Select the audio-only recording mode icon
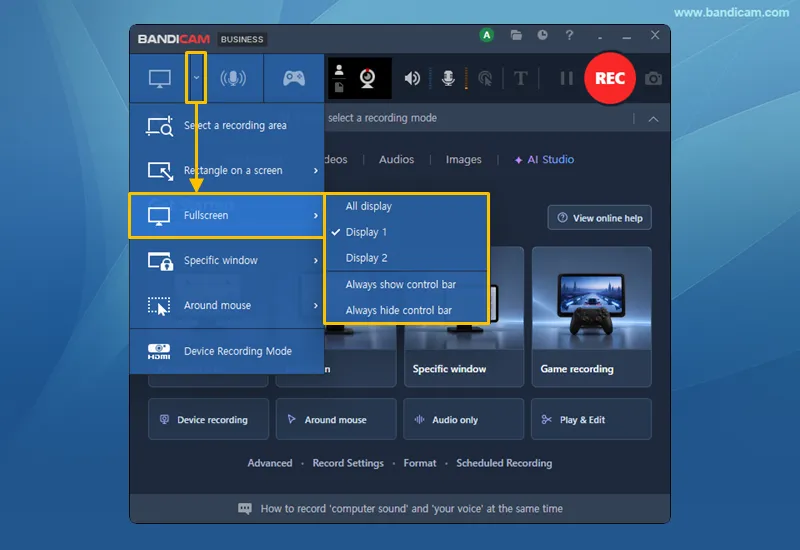The height and width of the screenshot is (550, 800). (x=233, y=78)
